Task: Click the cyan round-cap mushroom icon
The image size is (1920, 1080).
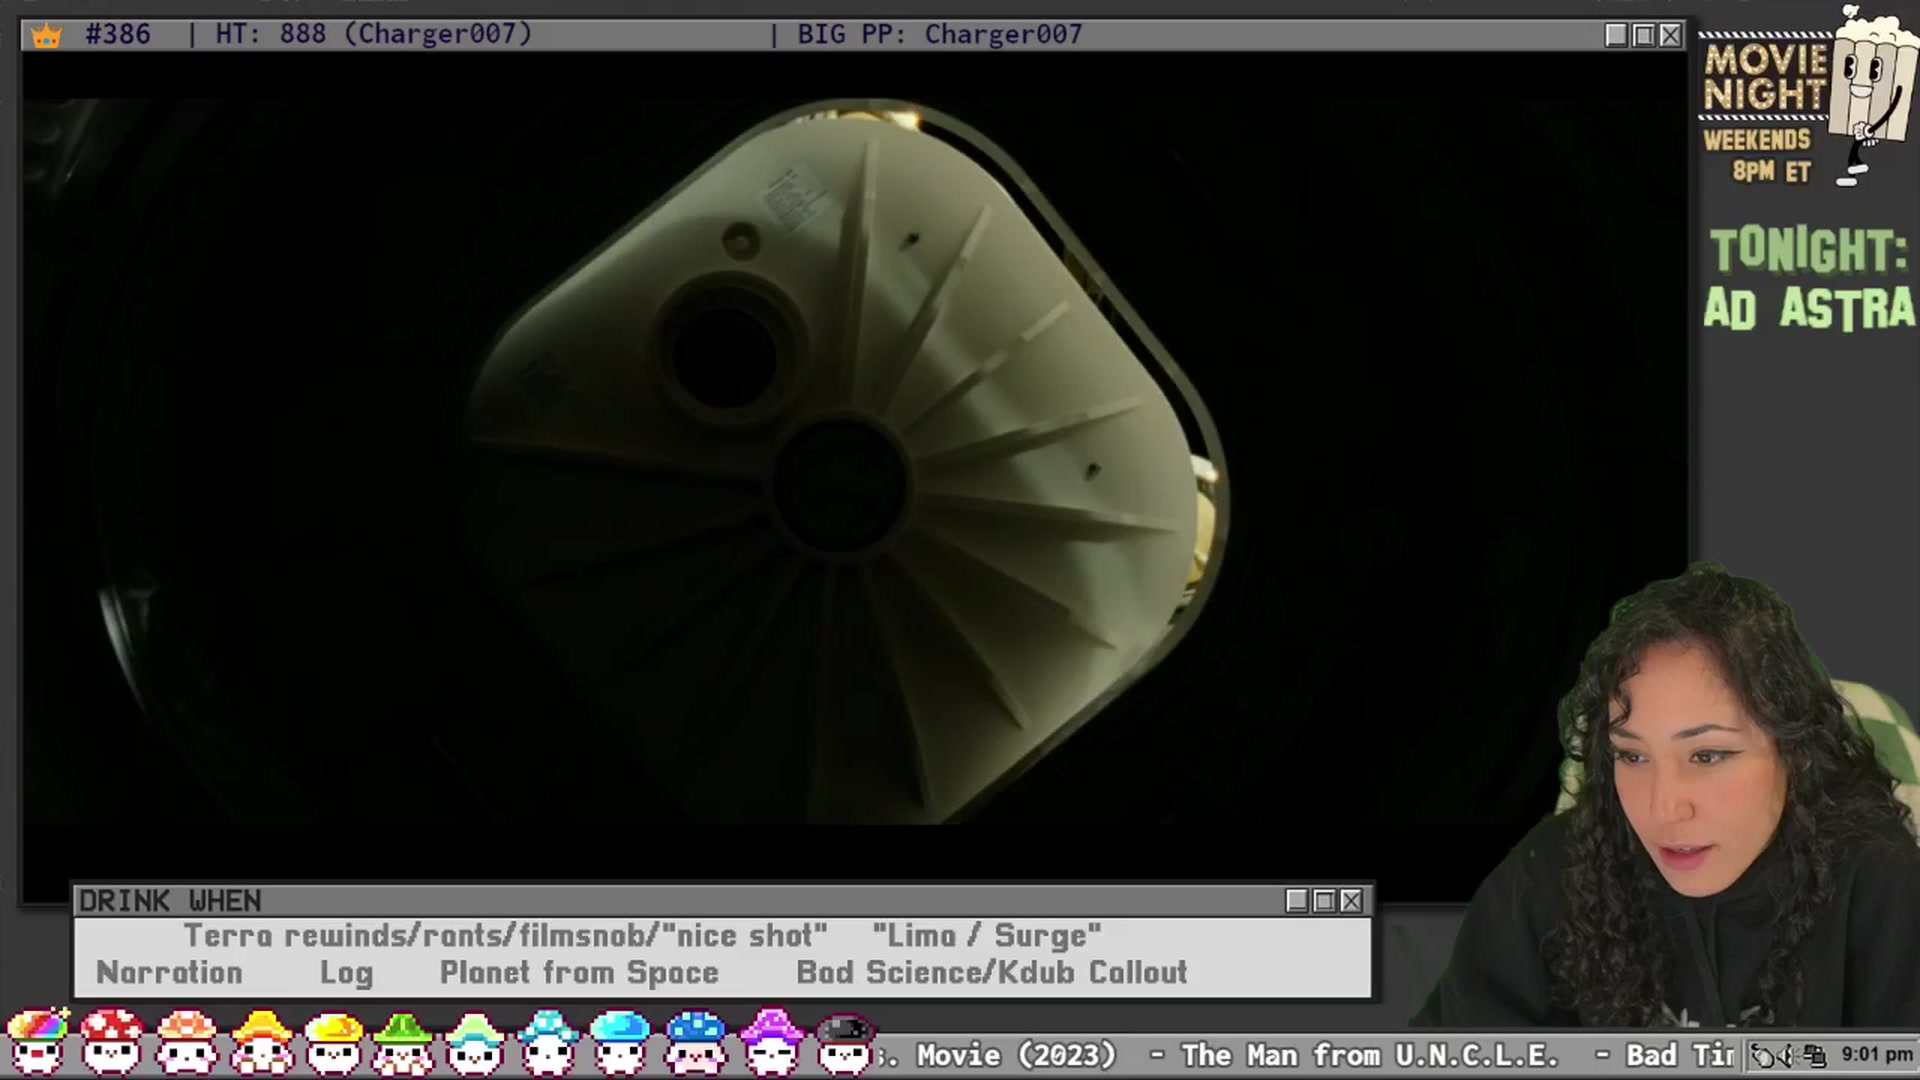Action: tap(621, 1042)
